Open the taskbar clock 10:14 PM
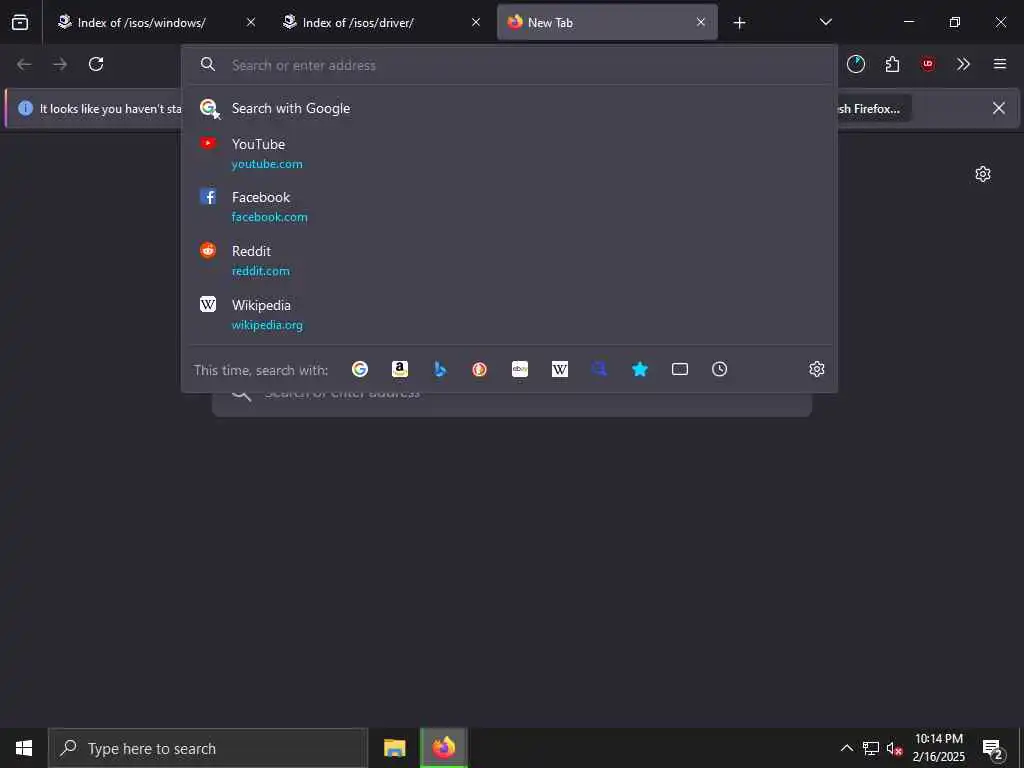 (938, 748)
